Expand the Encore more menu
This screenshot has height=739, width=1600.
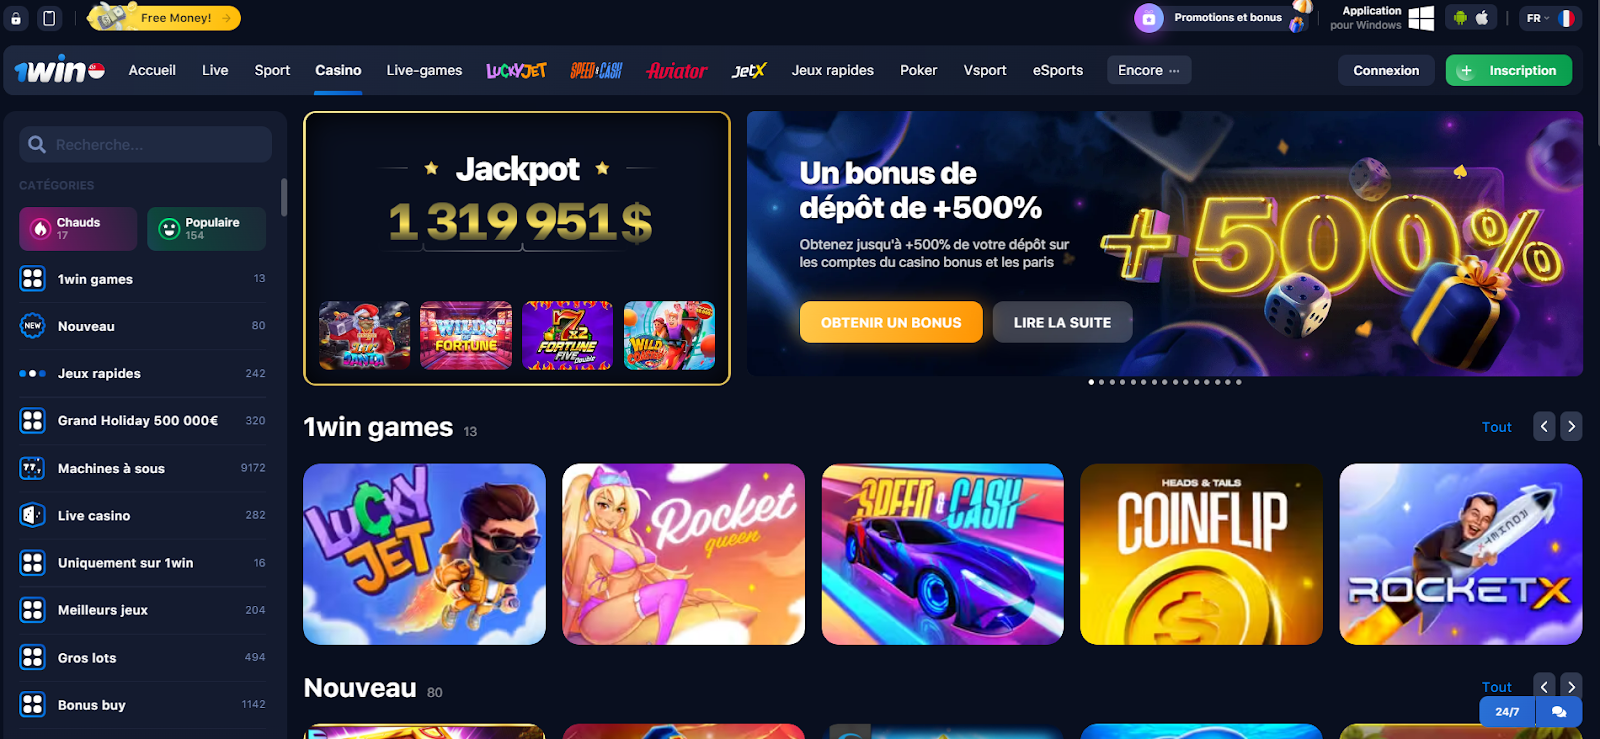[1149, 70]
